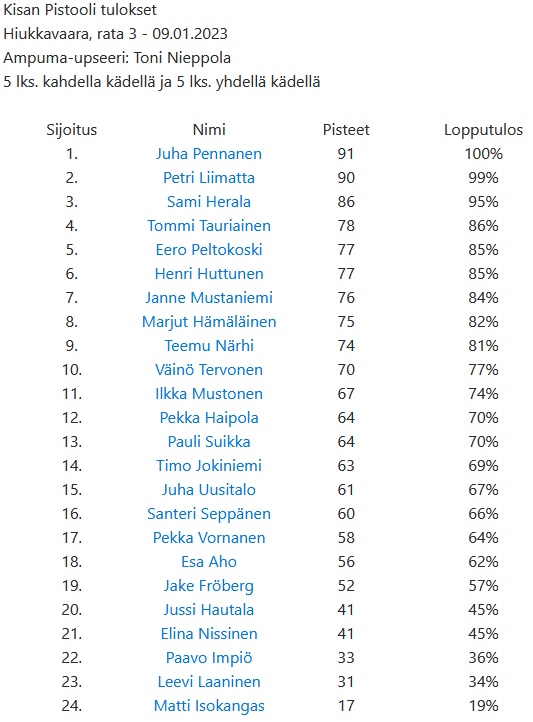The width and height of the screenshot is (533, 722).
Task: Click Henri Huttunen in the results
Action: [x=209, y=274]
